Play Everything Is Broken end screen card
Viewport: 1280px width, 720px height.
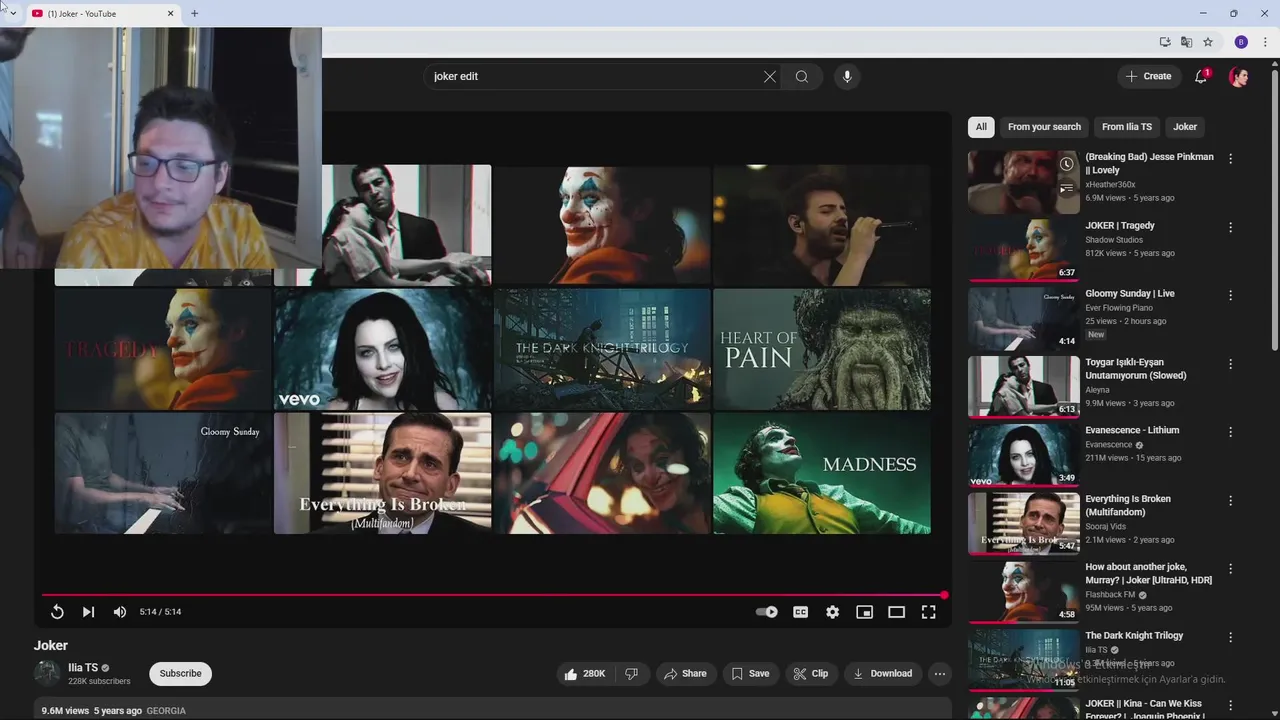383,473
